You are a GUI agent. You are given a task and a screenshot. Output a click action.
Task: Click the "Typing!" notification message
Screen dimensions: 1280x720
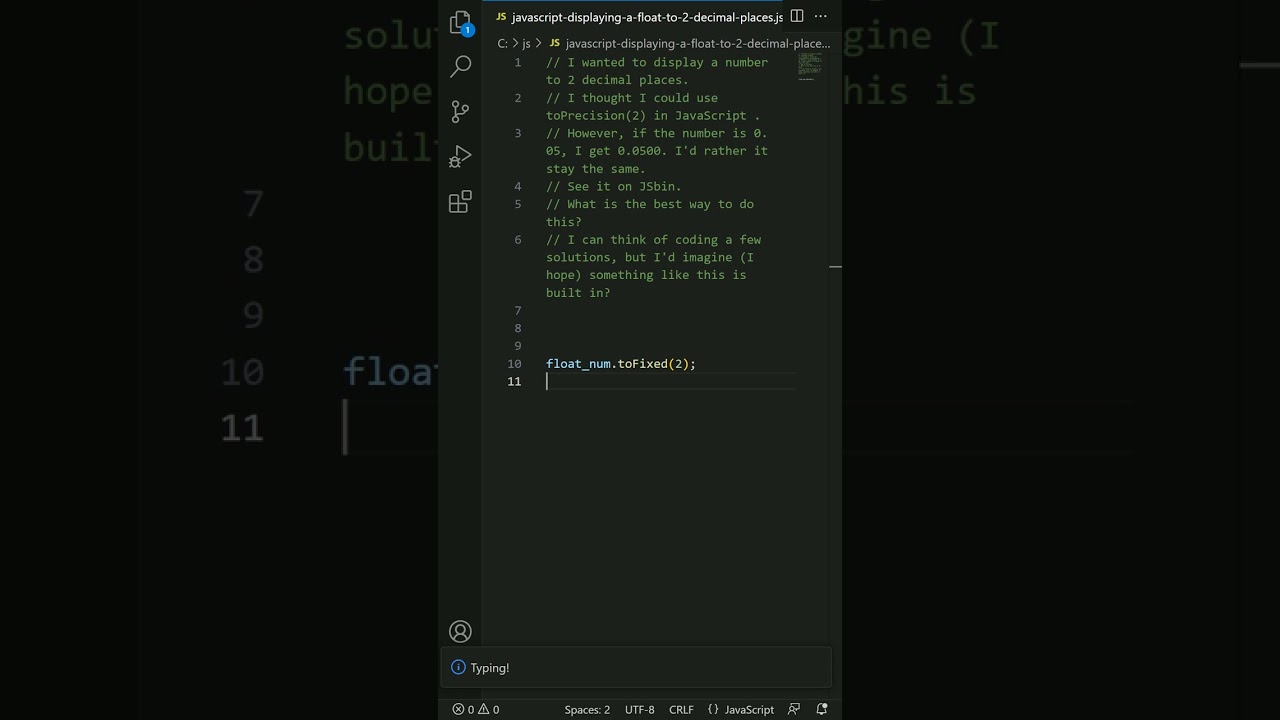(490, 667)
